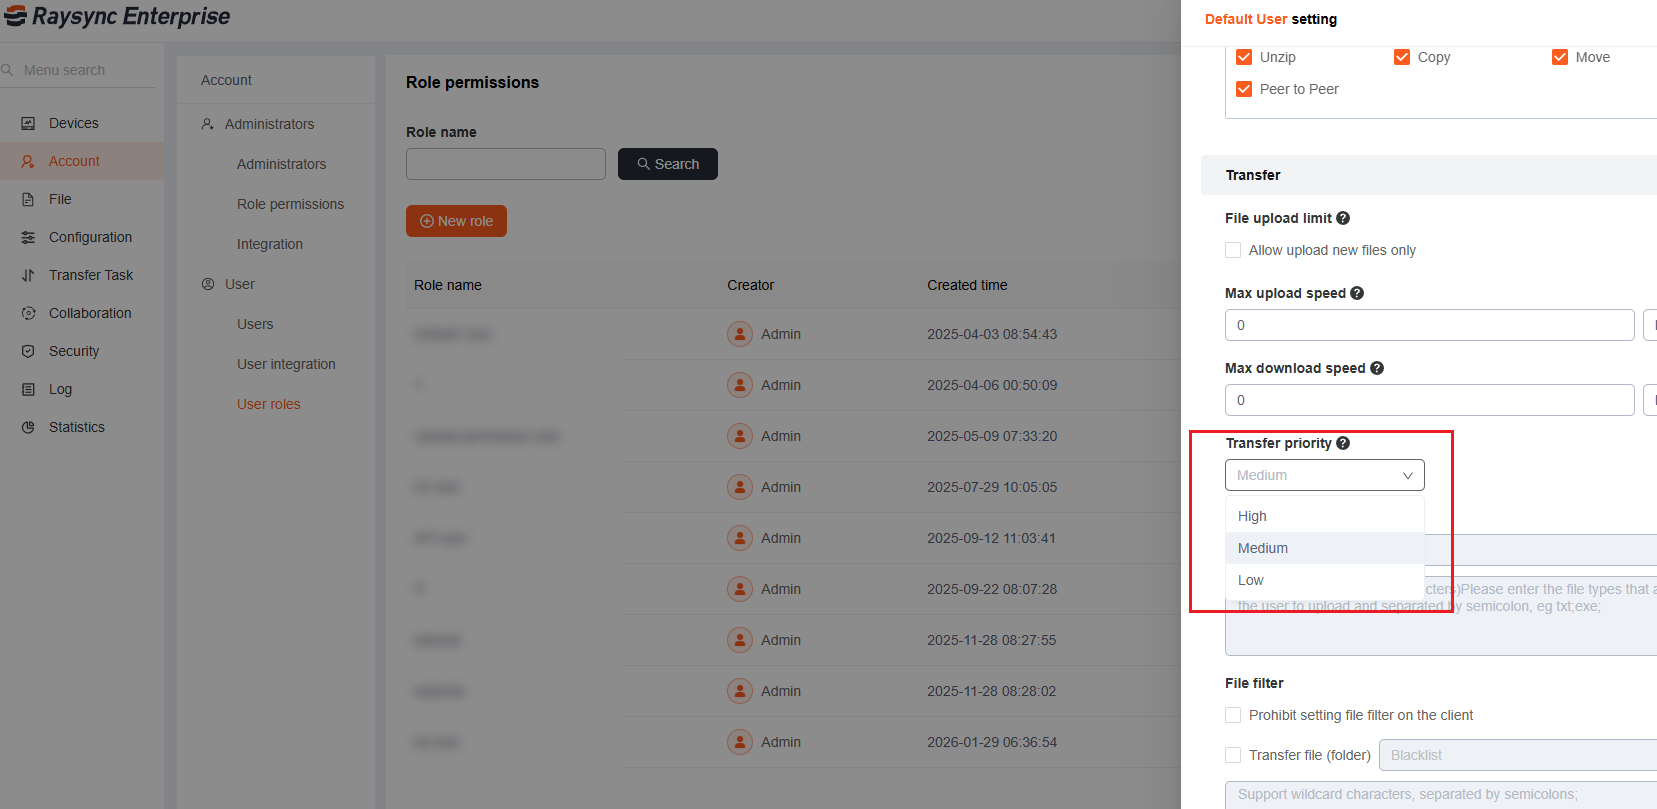Click the Collaboration sidebar icon
This screenshot has width=1657, height=809.
click(28, 313)
